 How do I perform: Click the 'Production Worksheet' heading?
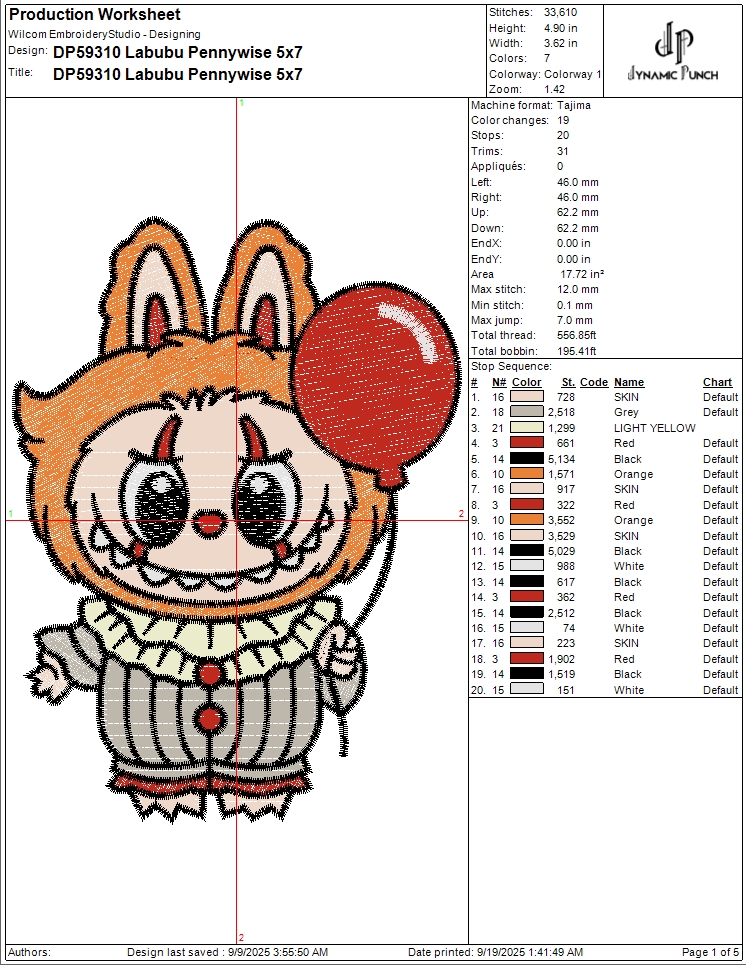95,14
